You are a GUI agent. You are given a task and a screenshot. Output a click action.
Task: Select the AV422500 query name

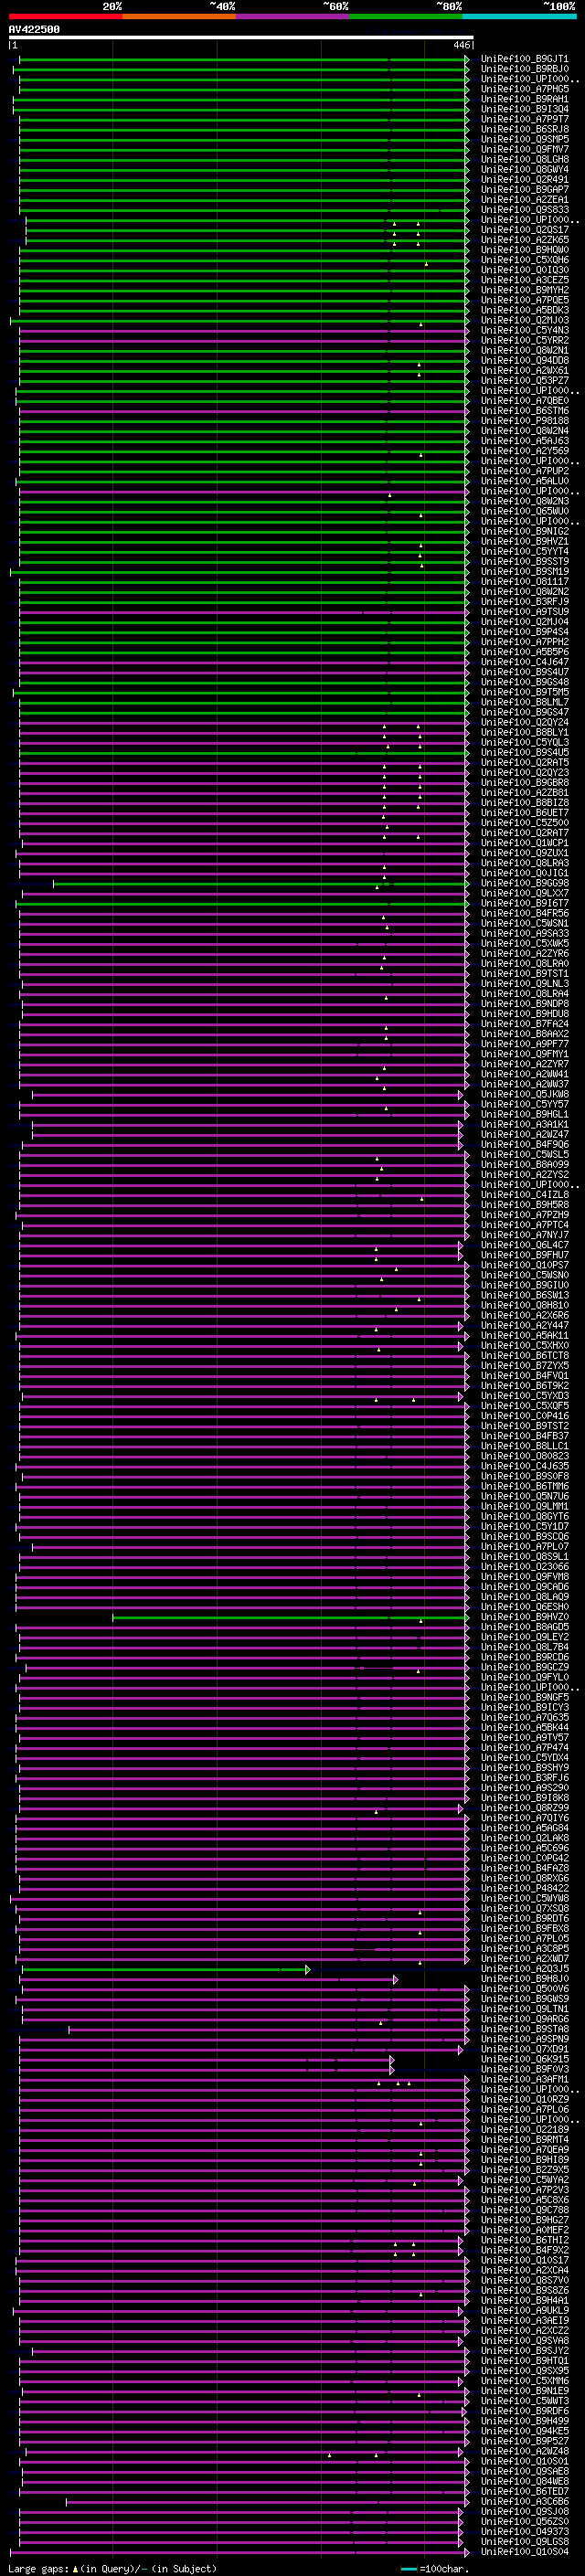[x=34, y=30]
